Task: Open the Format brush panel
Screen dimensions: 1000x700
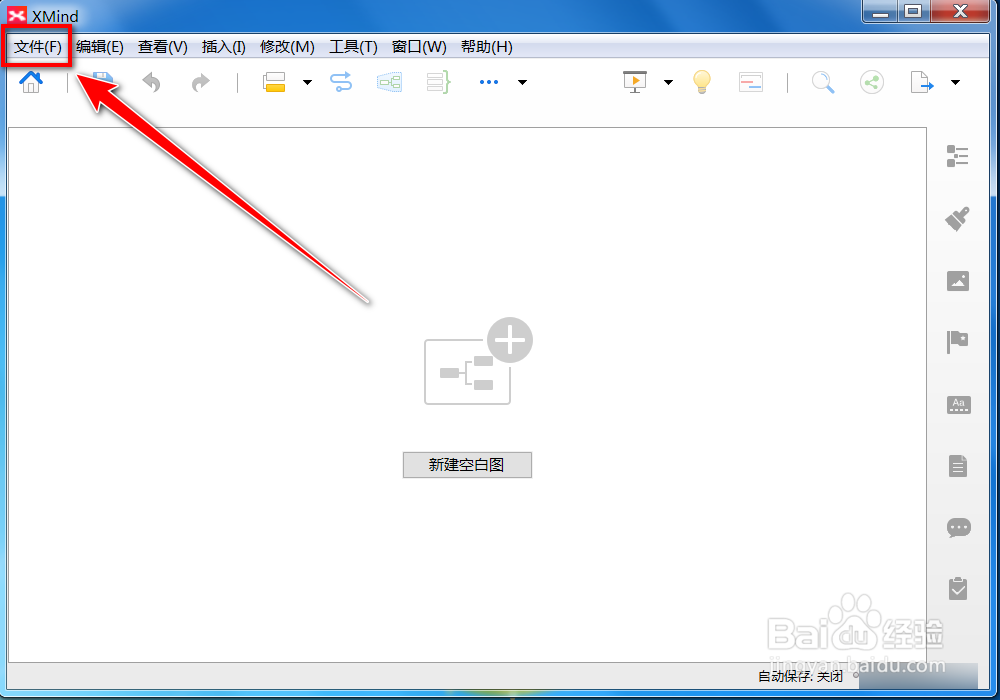Action: coord(957,218)
